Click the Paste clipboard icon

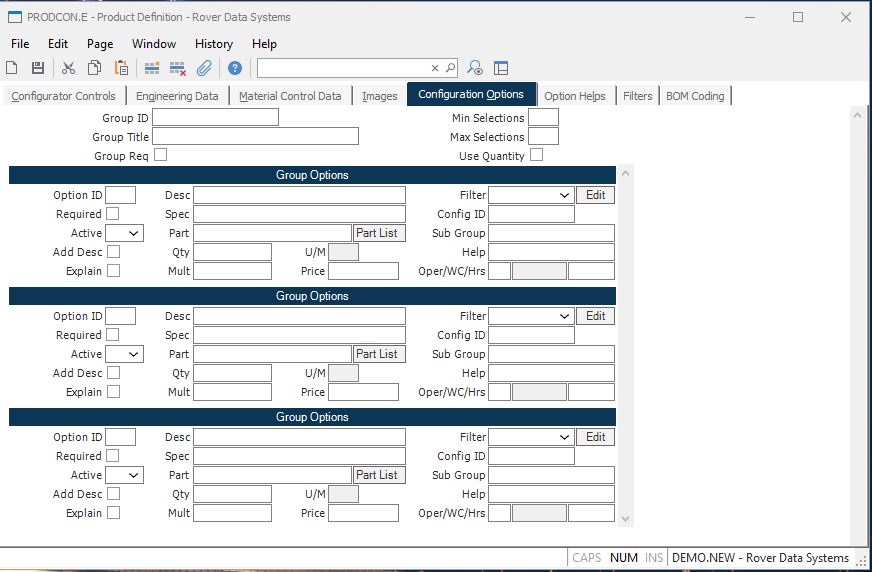tap(121, 68)
